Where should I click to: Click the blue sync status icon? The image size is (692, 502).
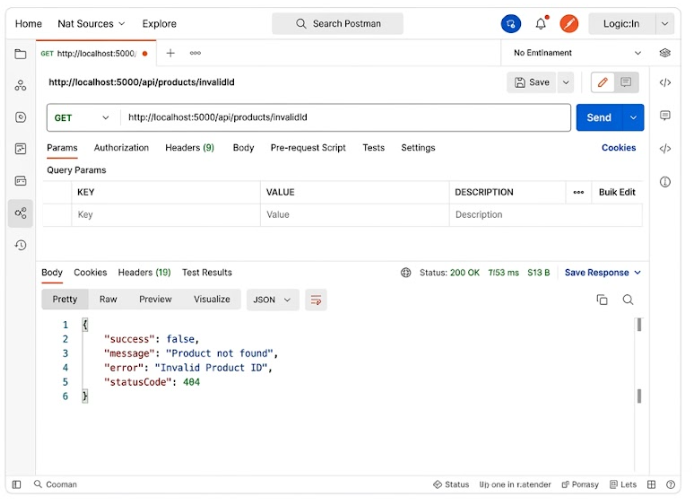click(x=511, y=24)
